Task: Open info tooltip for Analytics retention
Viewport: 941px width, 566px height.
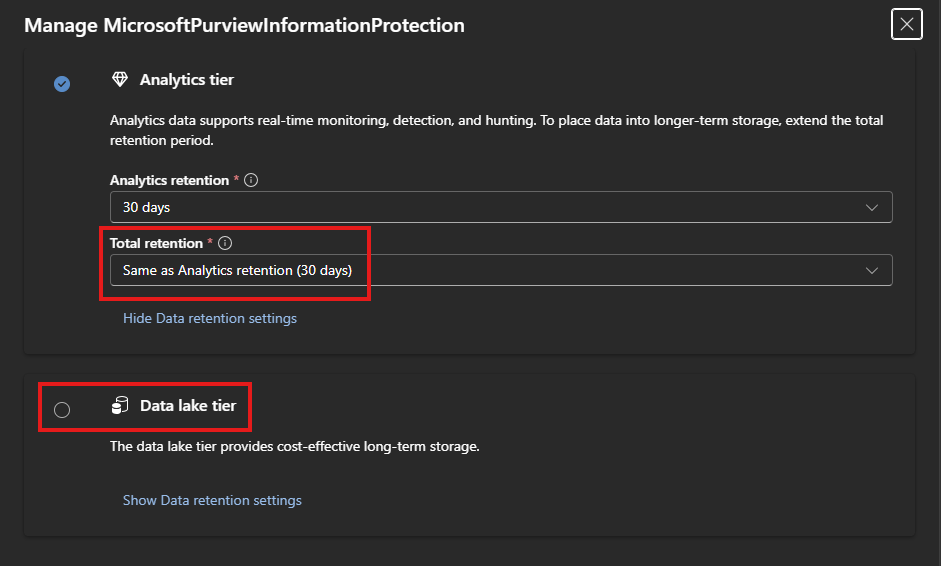Action: (x=251, y=180)
